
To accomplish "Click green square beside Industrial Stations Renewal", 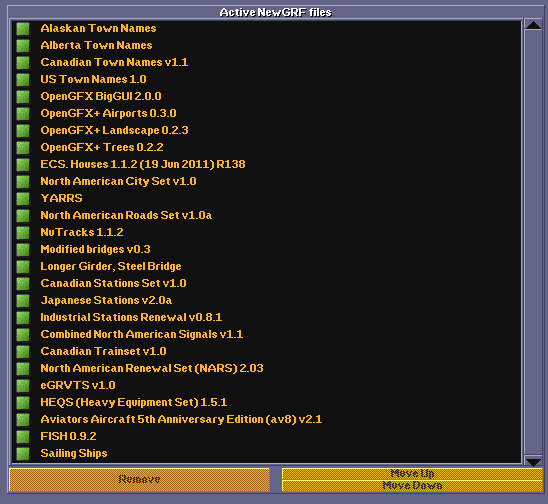I will (23, 318).
